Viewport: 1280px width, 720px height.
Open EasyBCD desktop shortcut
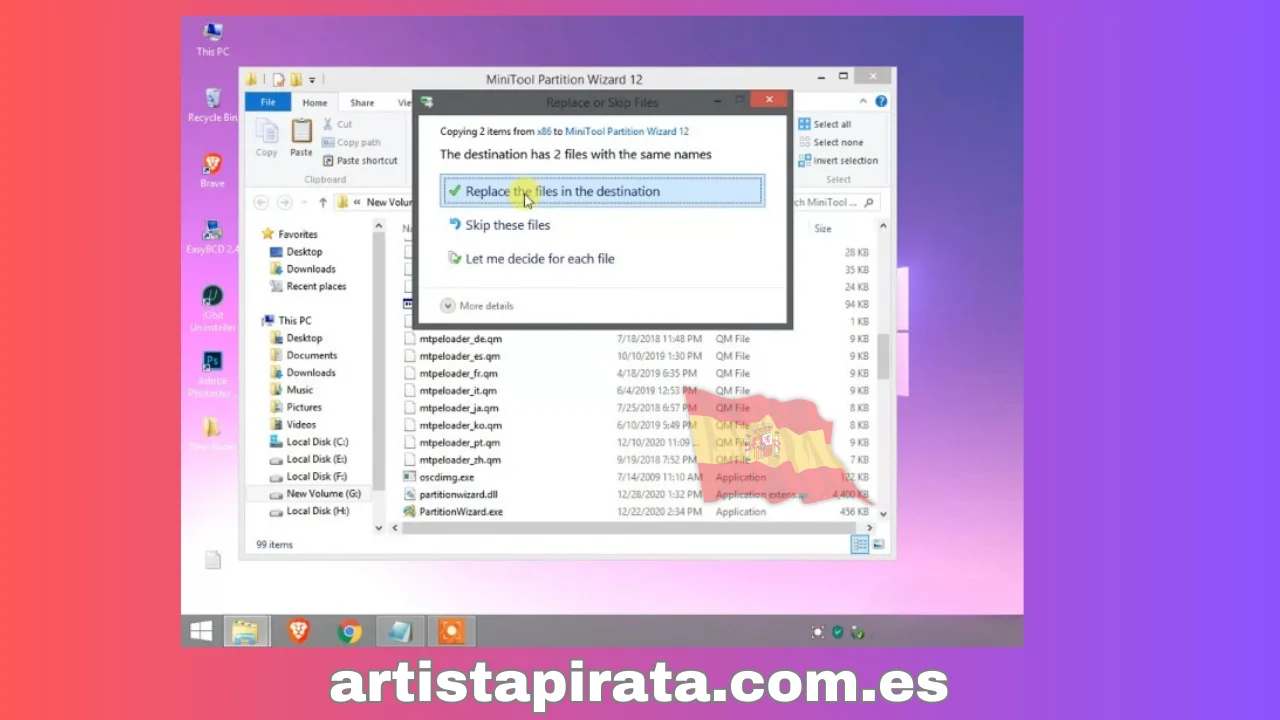[x=212, y=237]
